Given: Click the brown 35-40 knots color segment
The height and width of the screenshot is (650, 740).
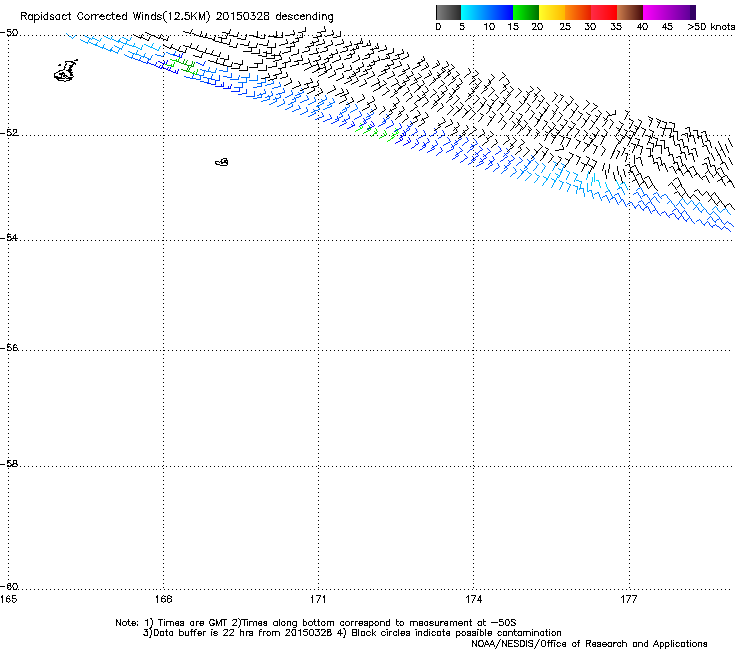Looking at the screenshot, I should coord(630,12).
